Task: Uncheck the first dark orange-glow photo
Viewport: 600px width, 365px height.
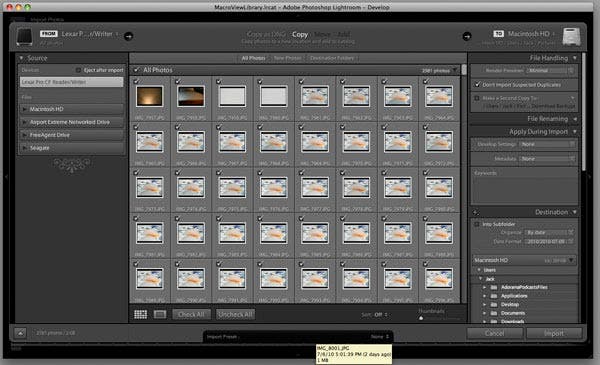Action: 136,81
